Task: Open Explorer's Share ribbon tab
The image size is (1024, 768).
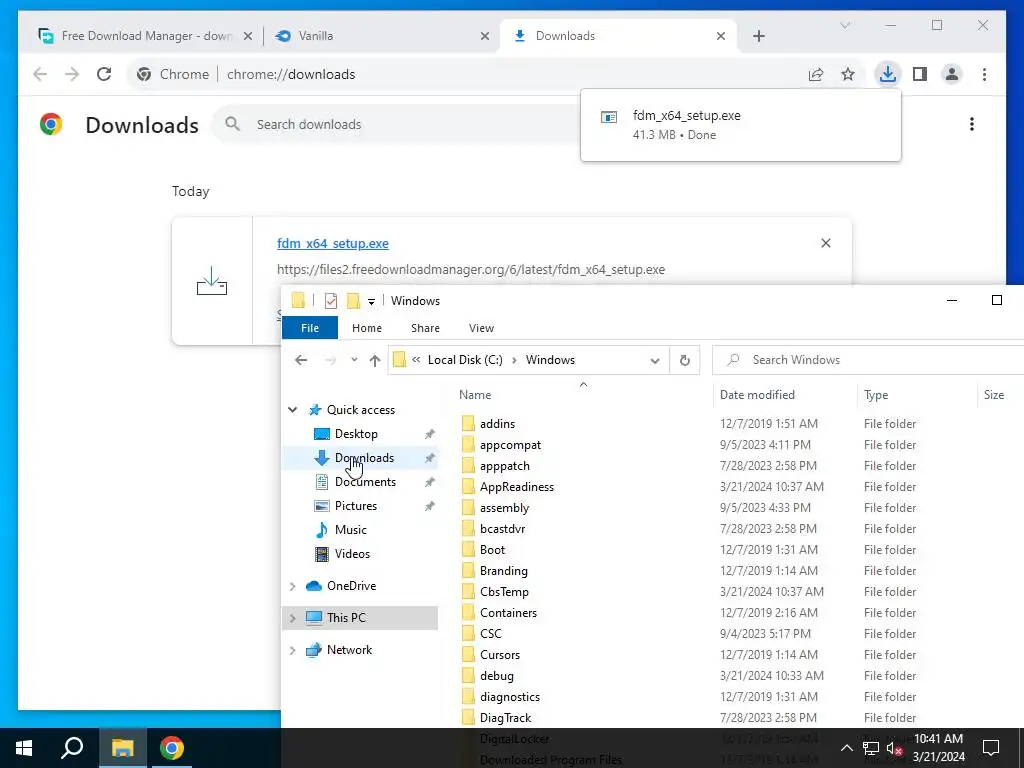Action: (x=425, y=328)
